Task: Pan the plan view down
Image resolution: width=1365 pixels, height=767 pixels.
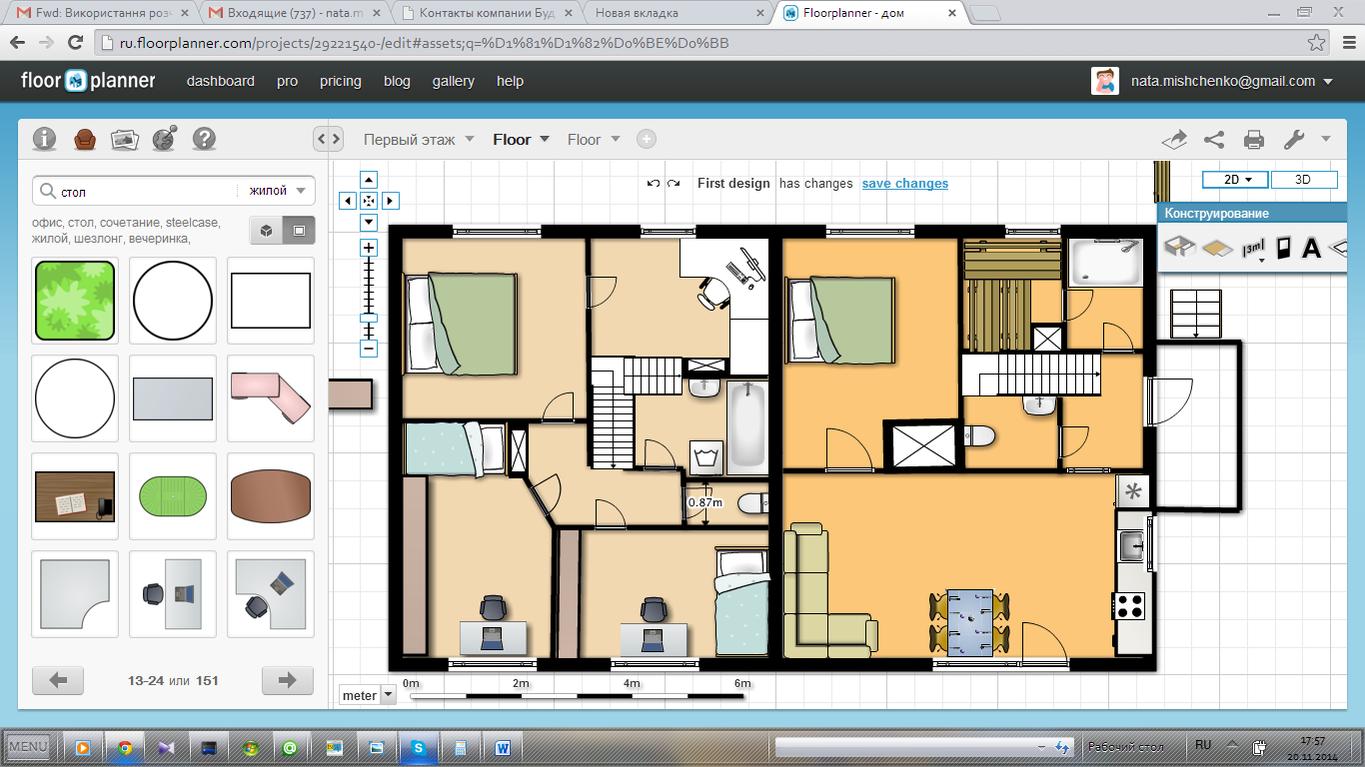Action: 369,222
